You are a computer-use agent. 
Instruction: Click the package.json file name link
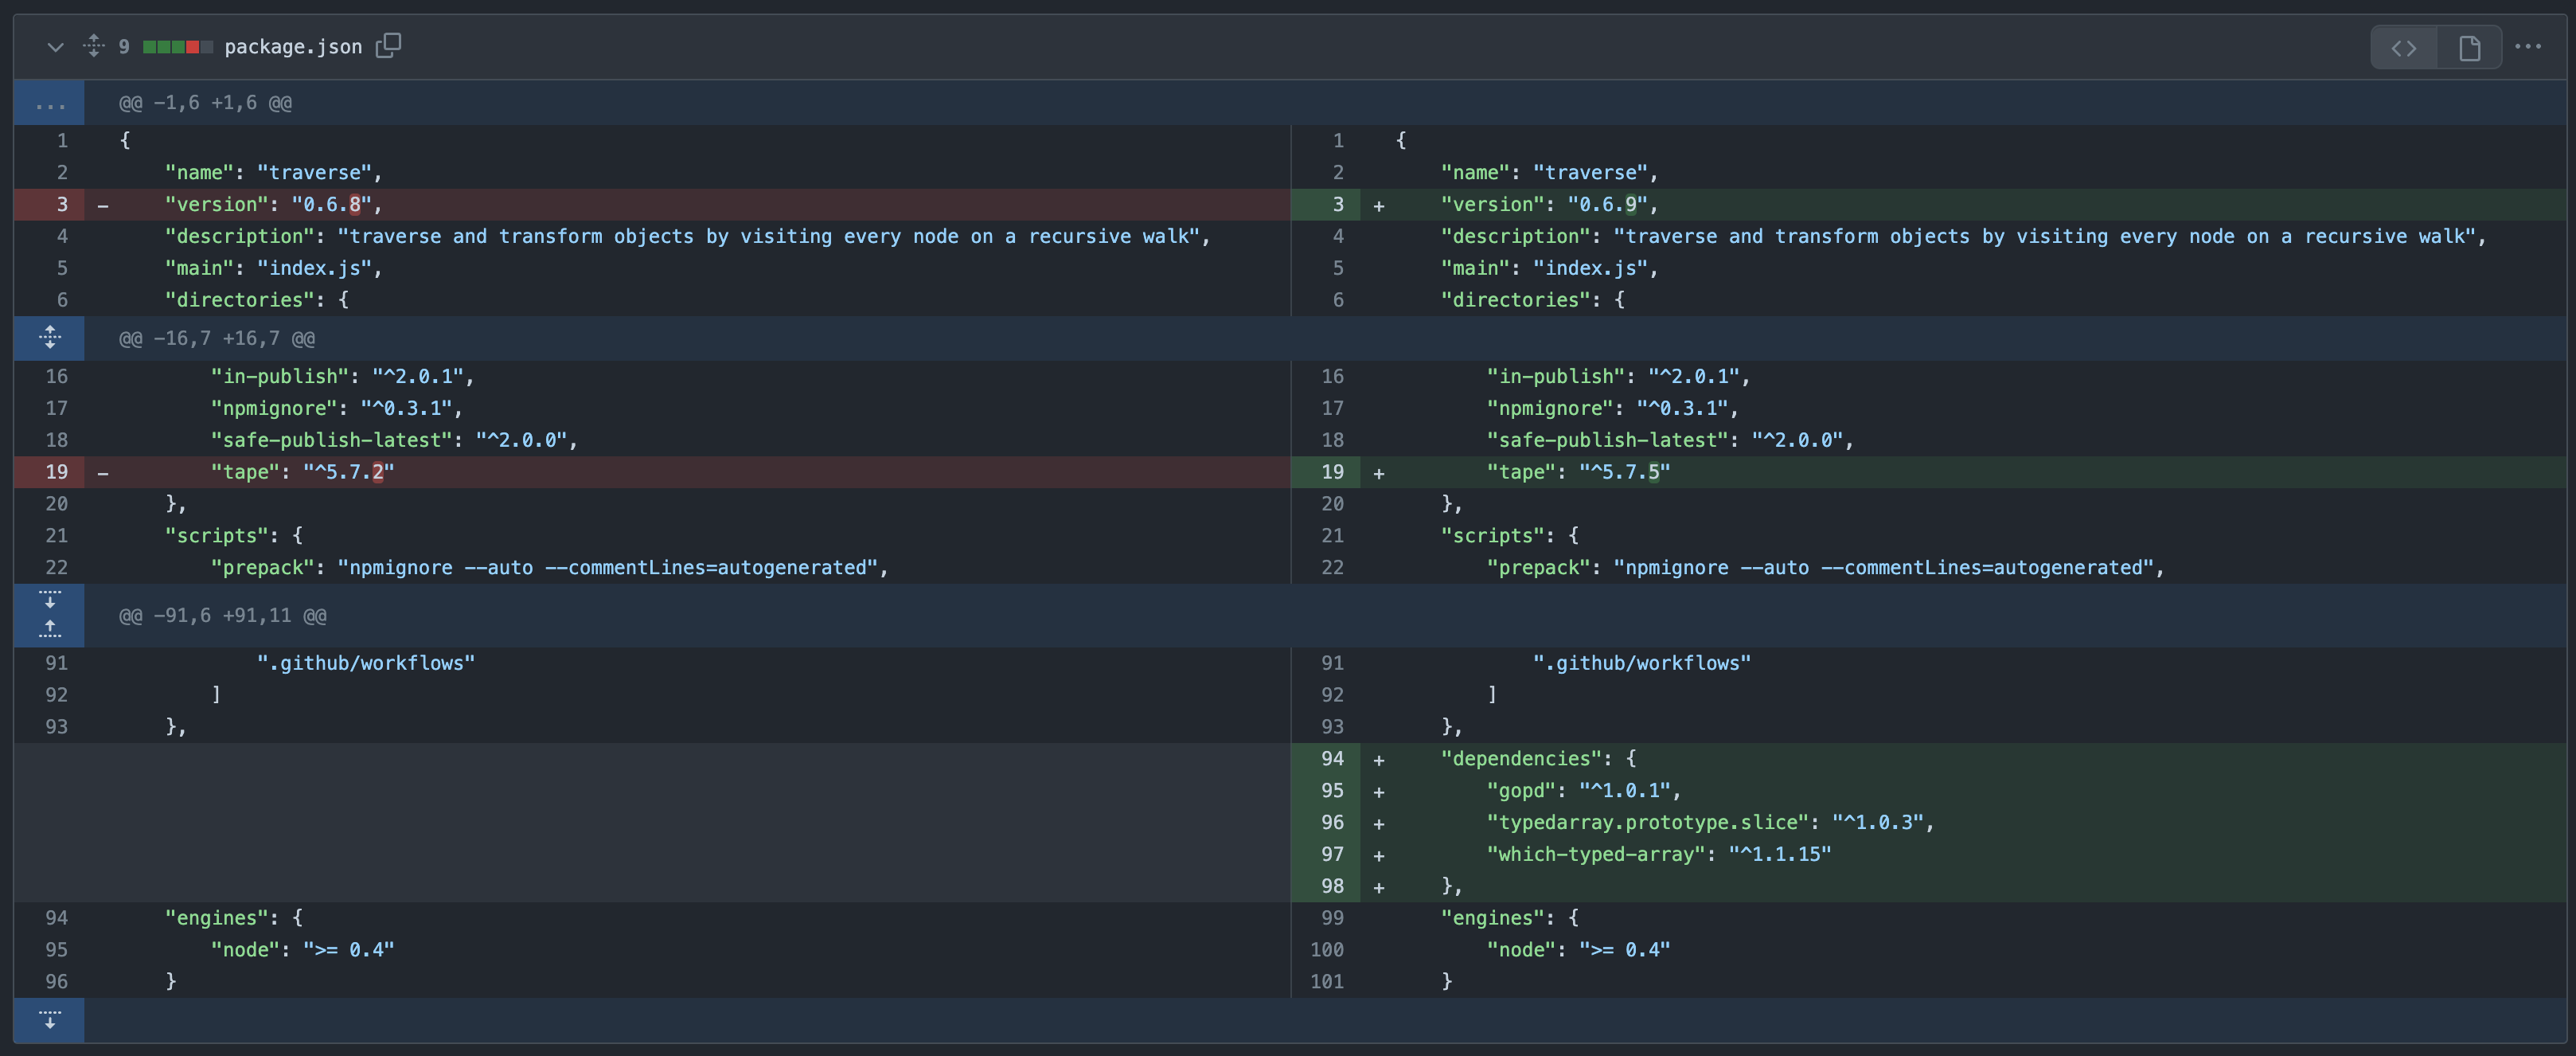click(x=293, y=47)
